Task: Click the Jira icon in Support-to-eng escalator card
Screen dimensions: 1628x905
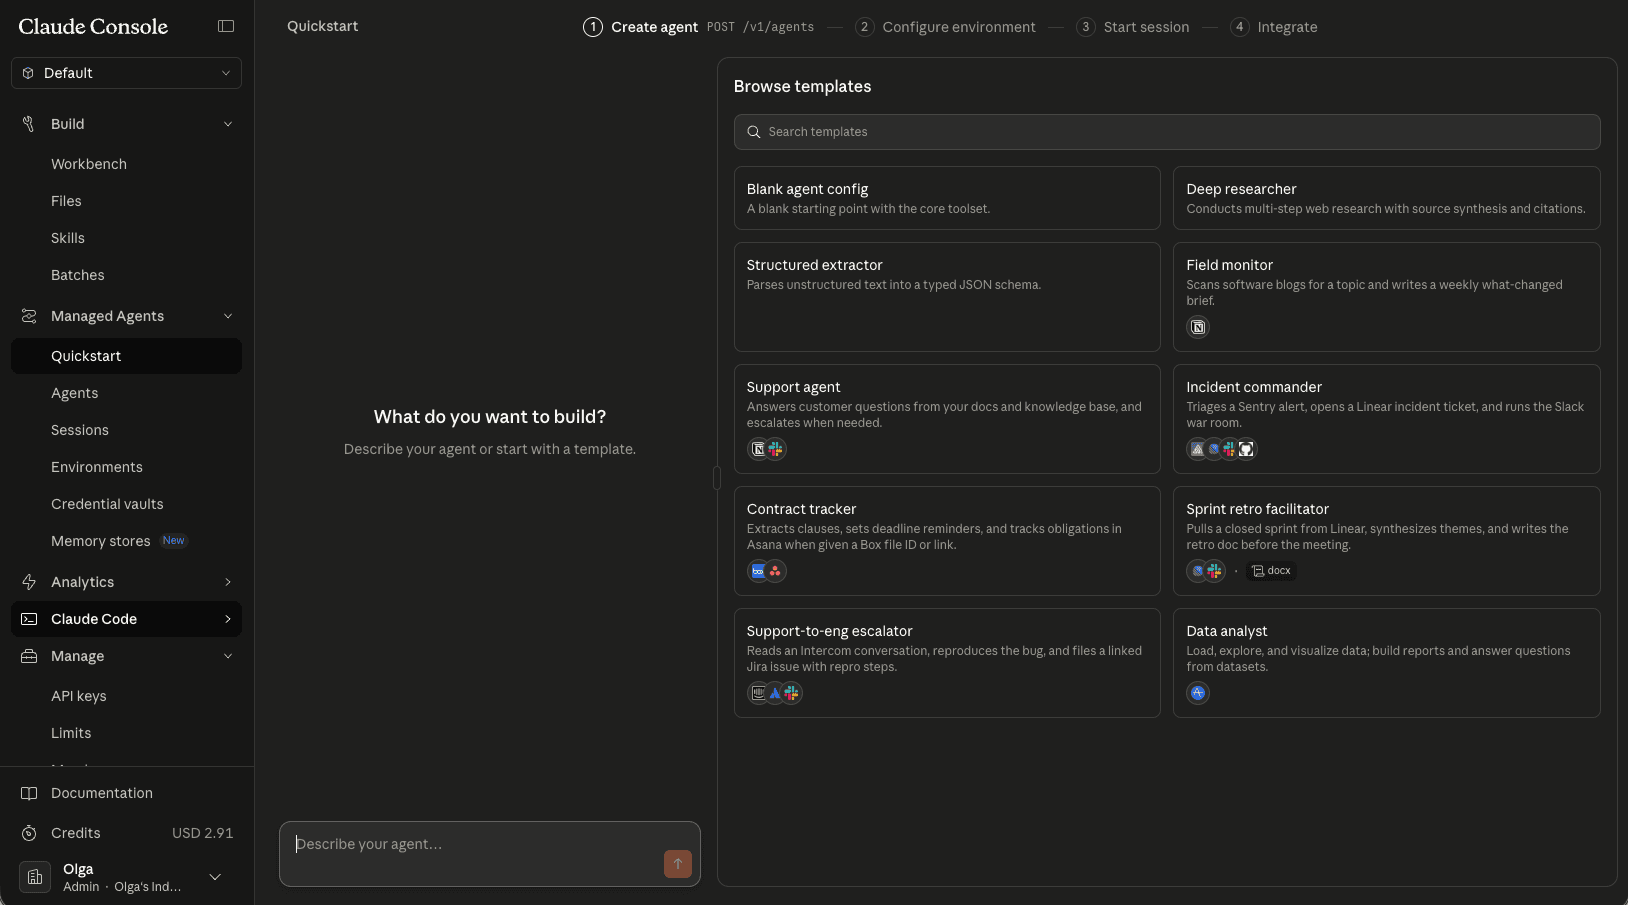Action: [x=775, y=693]
